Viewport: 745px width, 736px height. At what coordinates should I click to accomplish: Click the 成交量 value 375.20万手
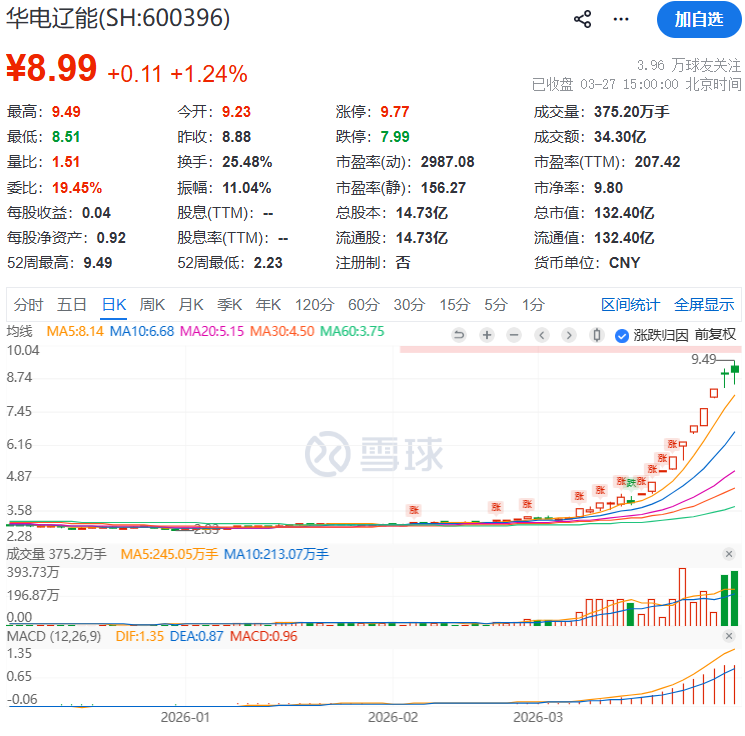[x=631, y=112]
